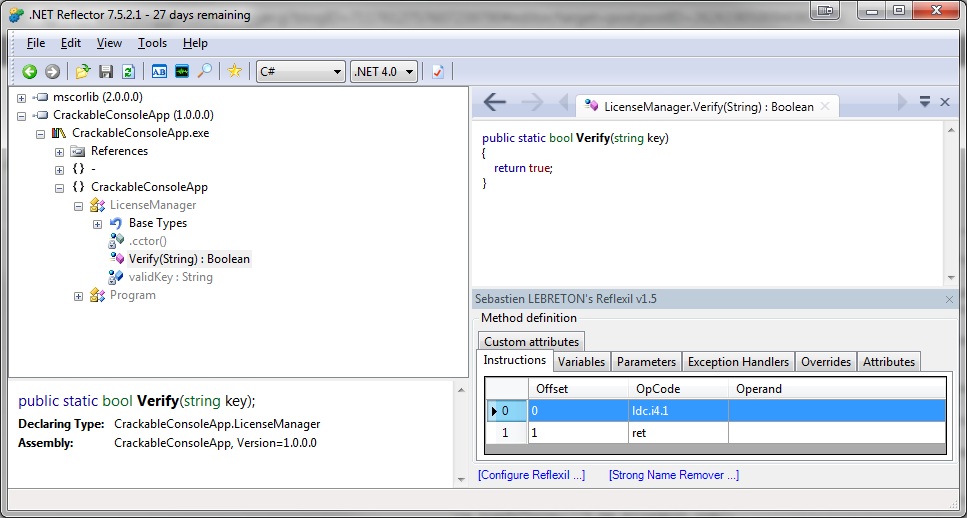Click the Save floppy disk toolbar icon
967x518 pixels.
pyautogui.click(x=106, y=72)
